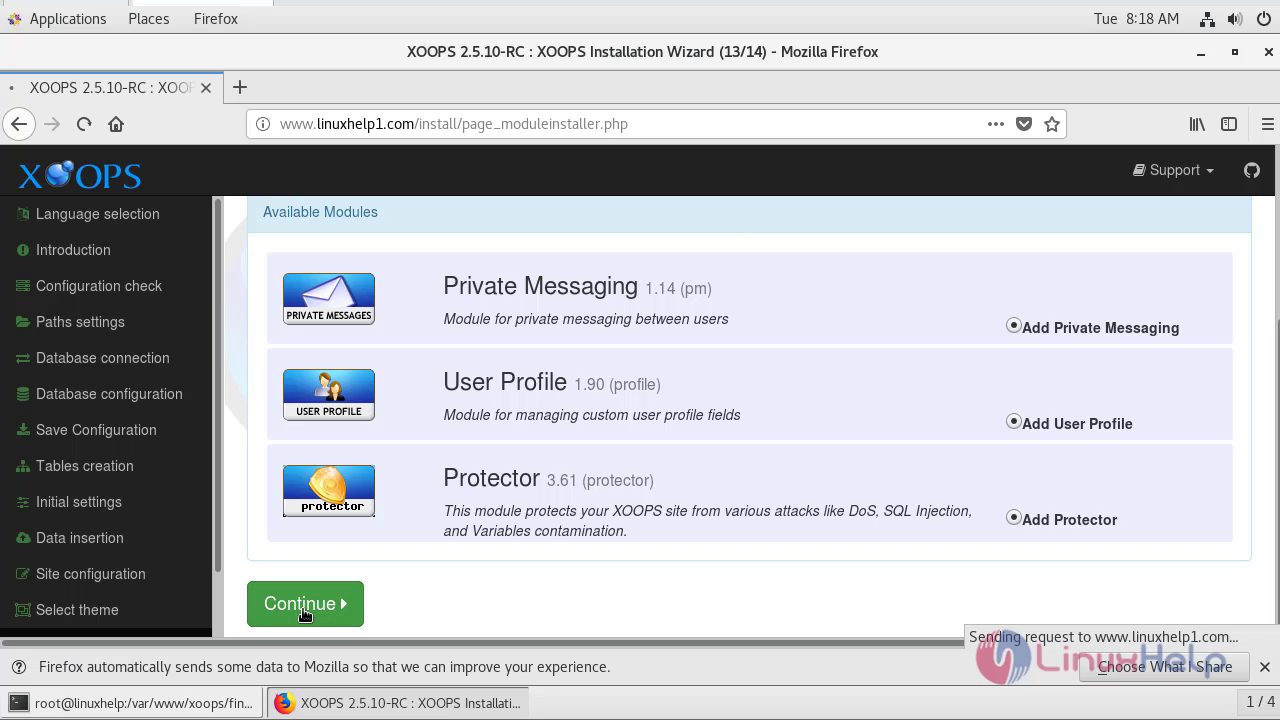Open Data insertion step
1280x720 pixels.
point(79,538)
